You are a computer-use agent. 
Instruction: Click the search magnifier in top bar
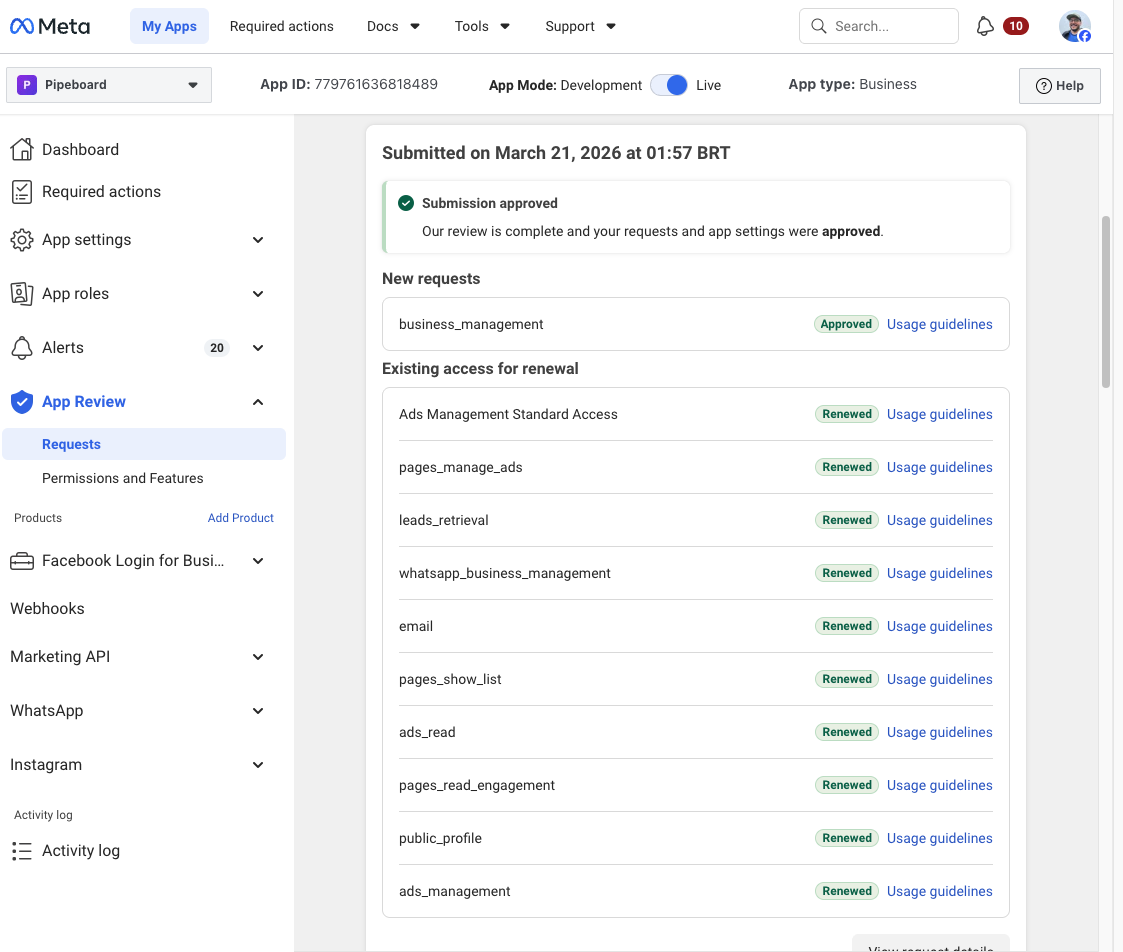(x=818, y=25)
